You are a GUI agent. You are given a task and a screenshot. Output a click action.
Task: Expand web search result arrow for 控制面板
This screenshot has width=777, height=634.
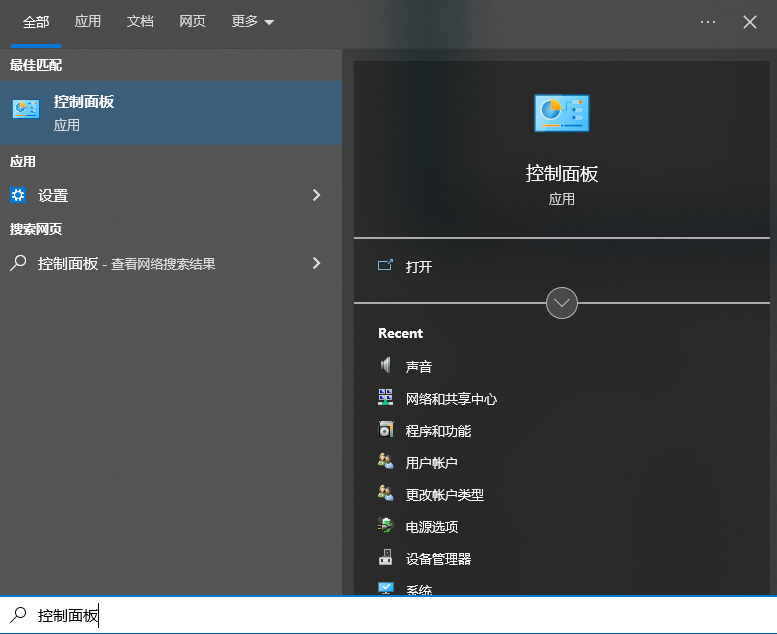[316, 263]
